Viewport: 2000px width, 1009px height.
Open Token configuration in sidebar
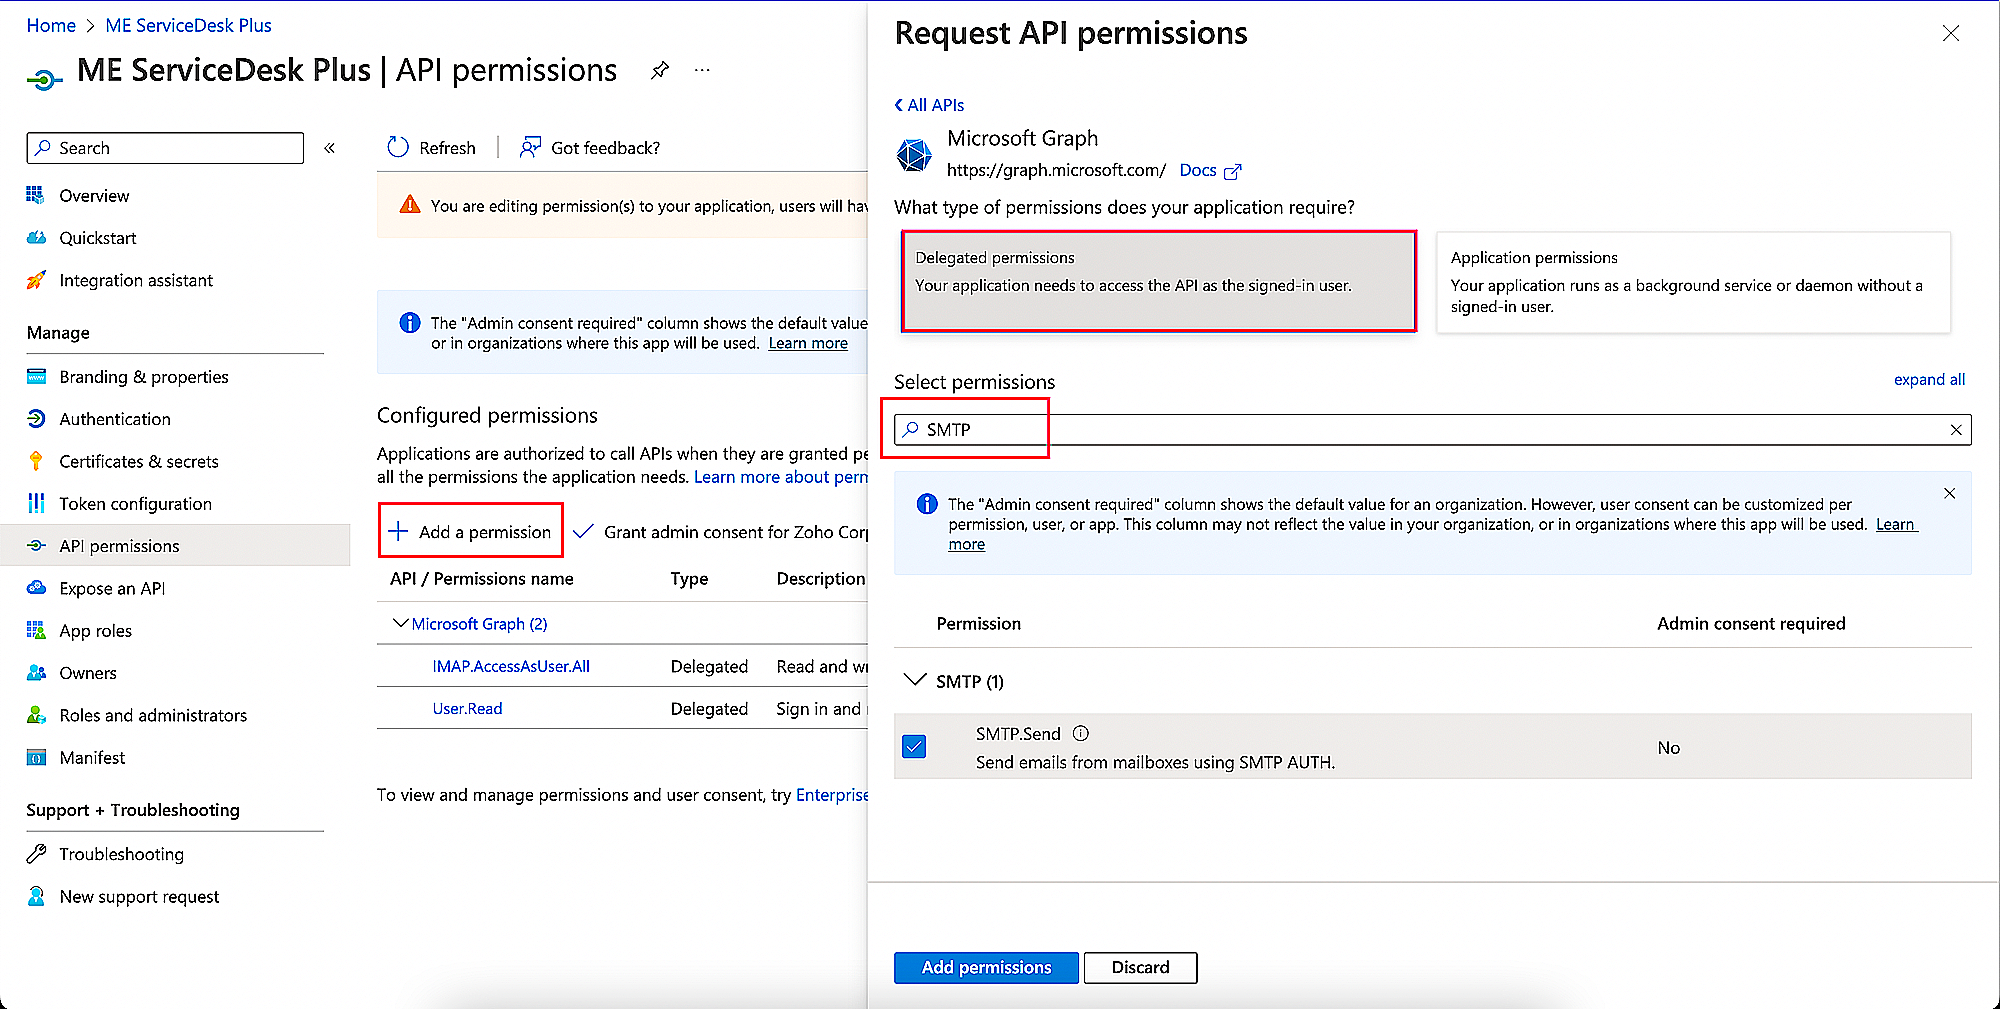[135, 504]
